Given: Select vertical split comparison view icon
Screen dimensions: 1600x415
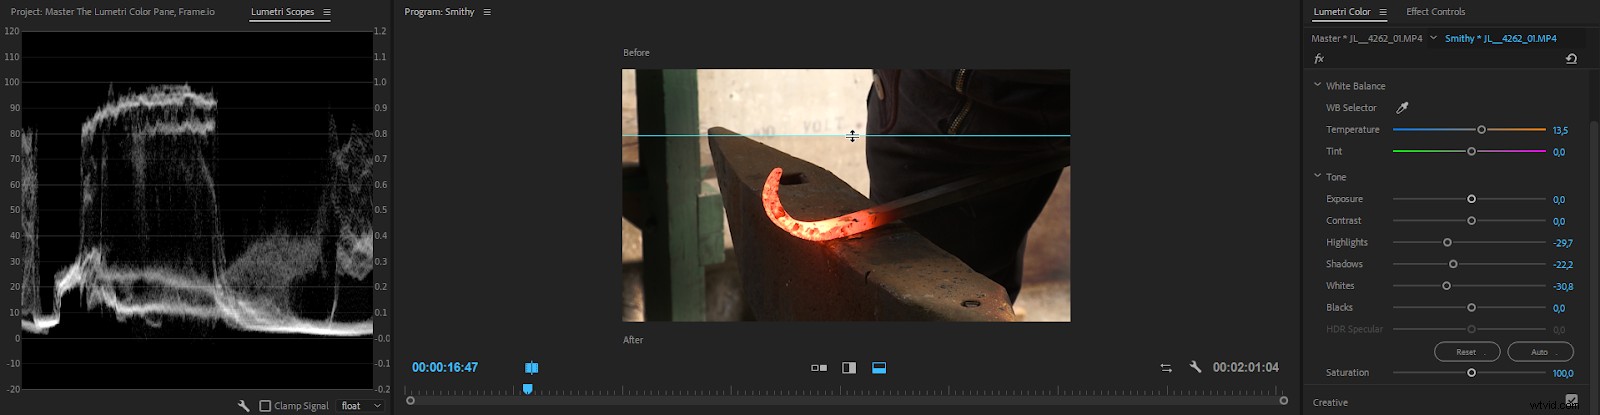Looking at the screenshot, I should click(849, 368).
